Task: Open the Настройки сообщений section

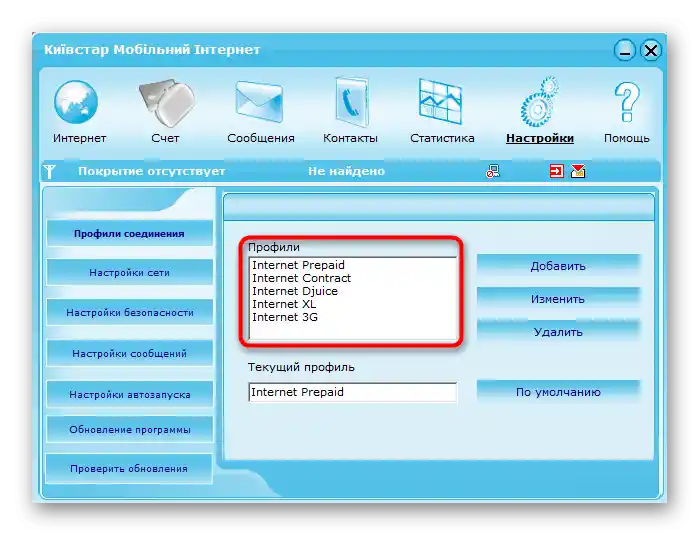Action: [129, 354]
